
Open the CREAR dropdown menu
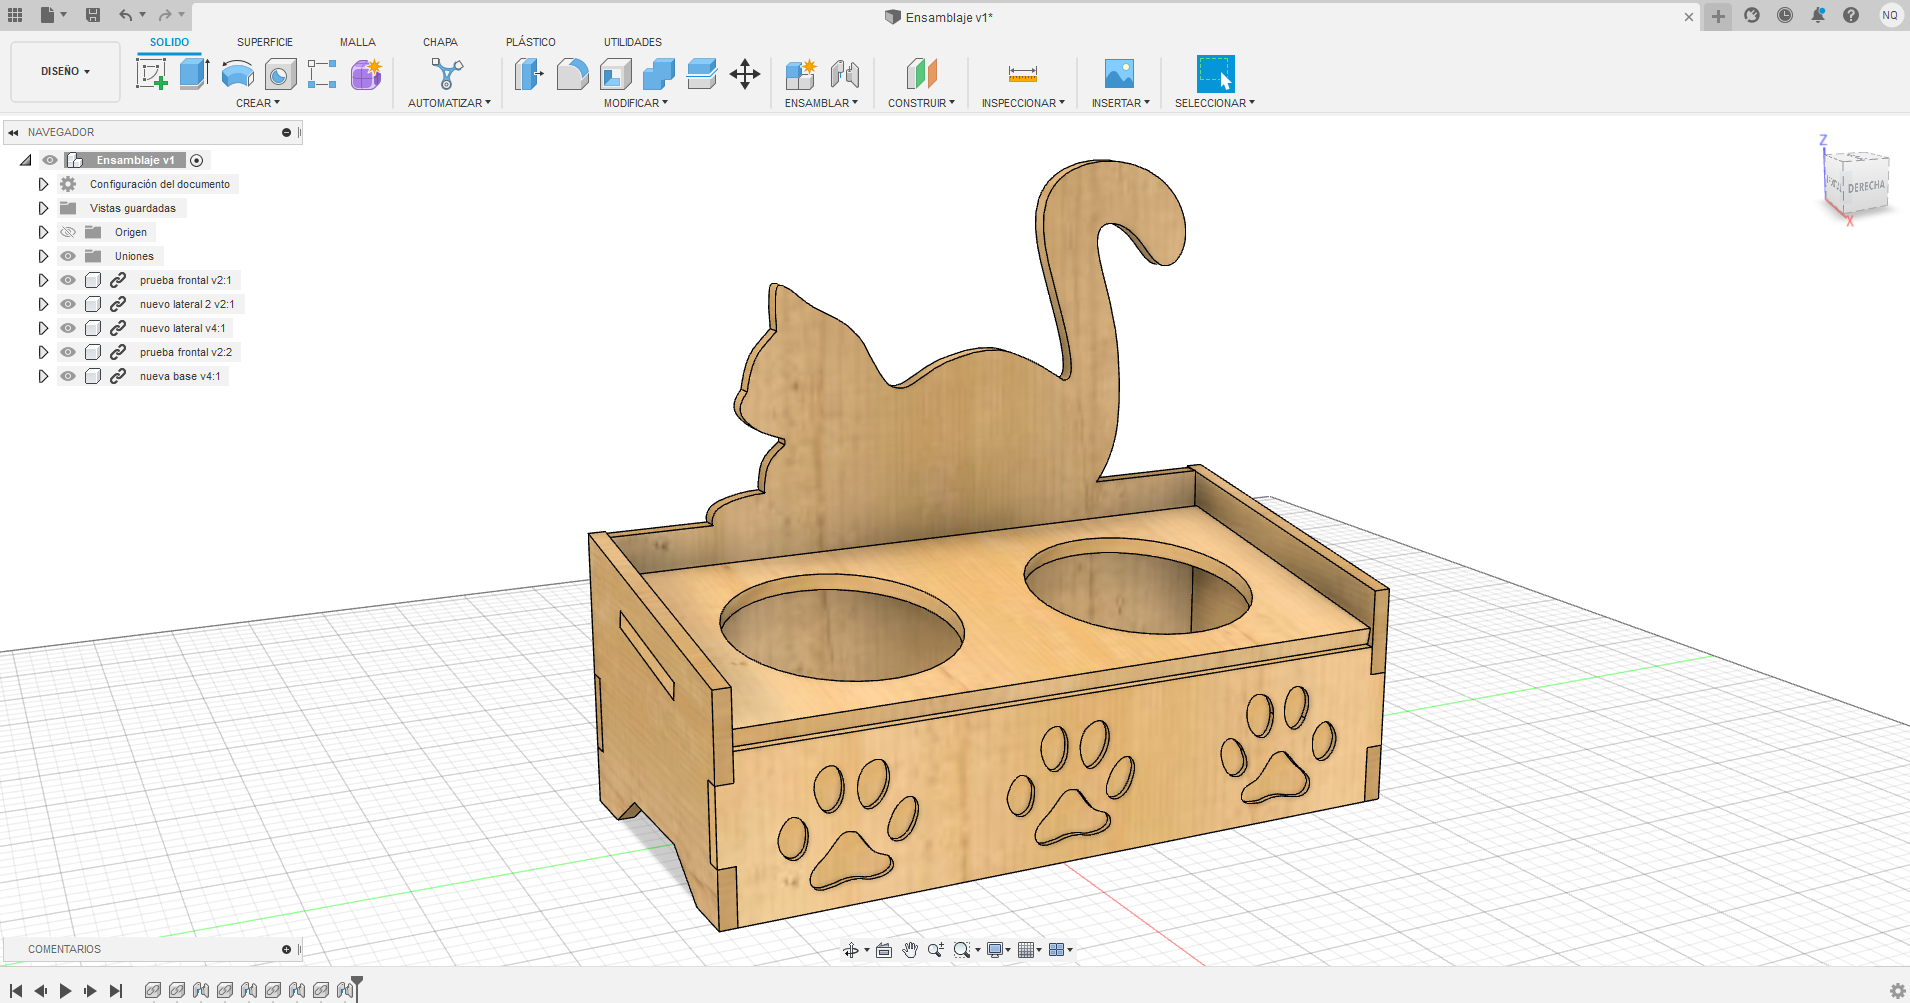(x=258, y=103)
